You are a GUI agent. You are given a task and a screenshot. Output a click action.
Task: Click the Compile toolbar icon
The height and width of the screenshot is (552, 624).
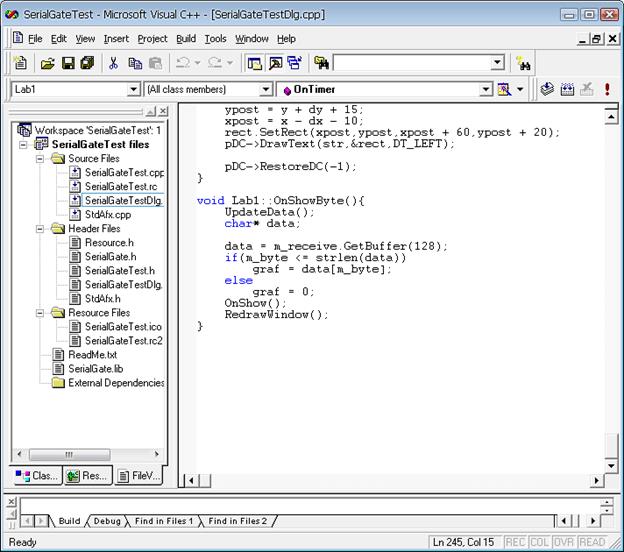click(x=547, y=89)
